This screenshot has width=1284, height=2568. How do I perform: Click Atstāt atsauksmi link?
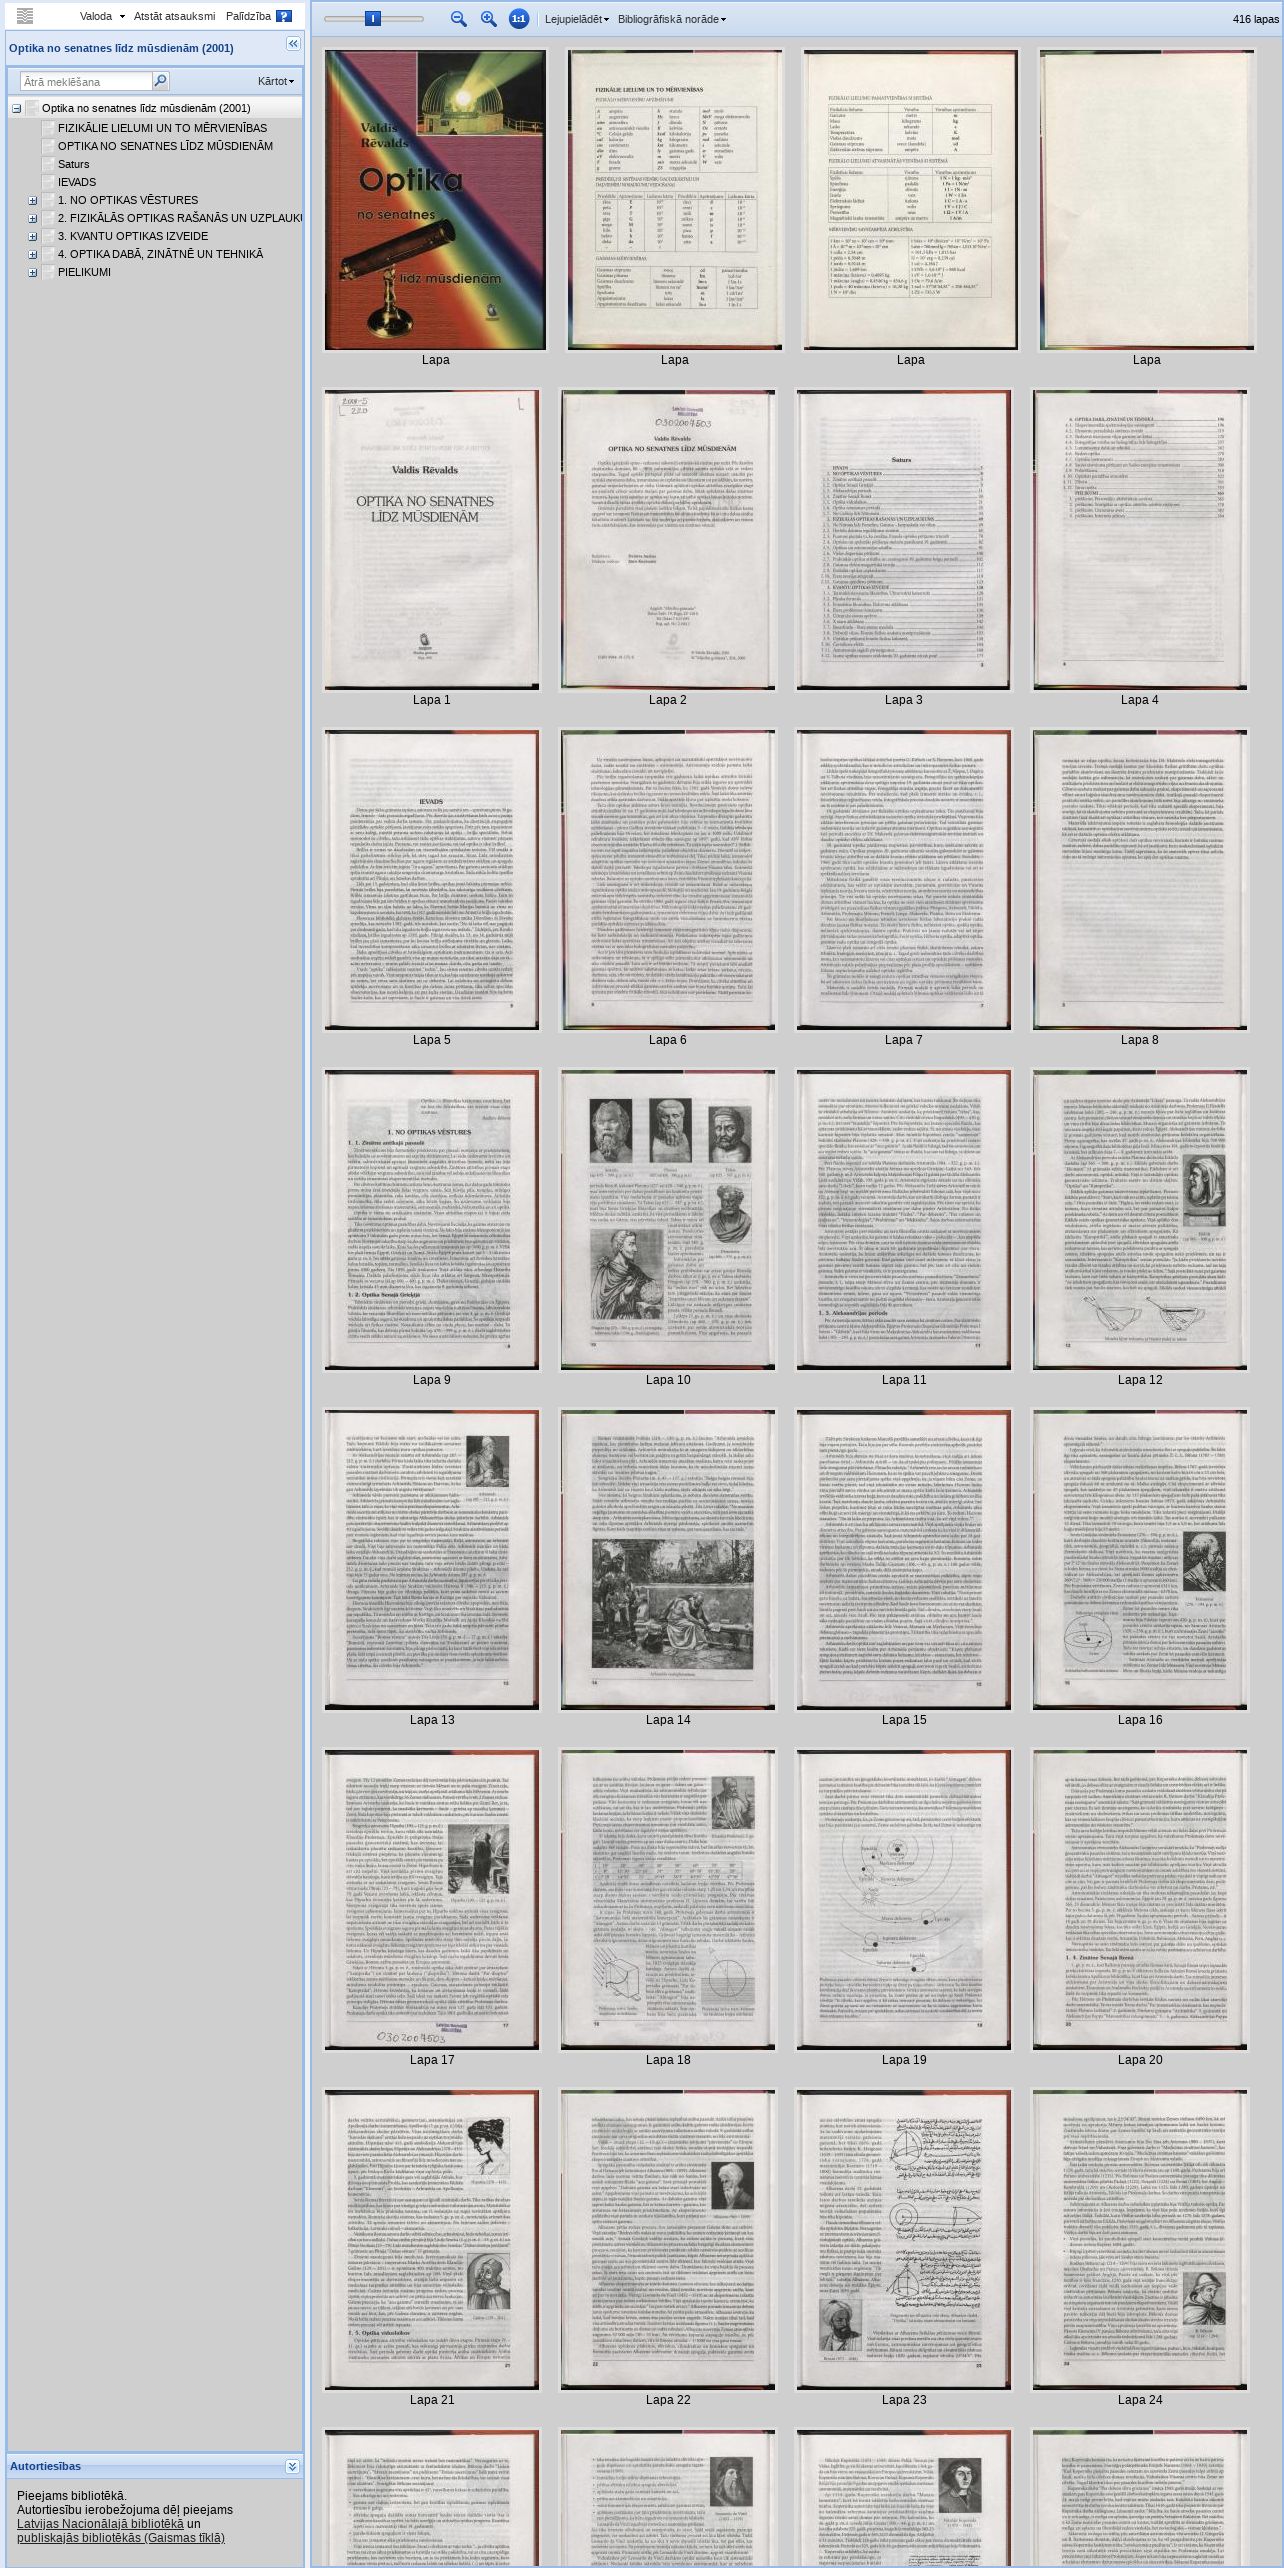tap(174, 16)
